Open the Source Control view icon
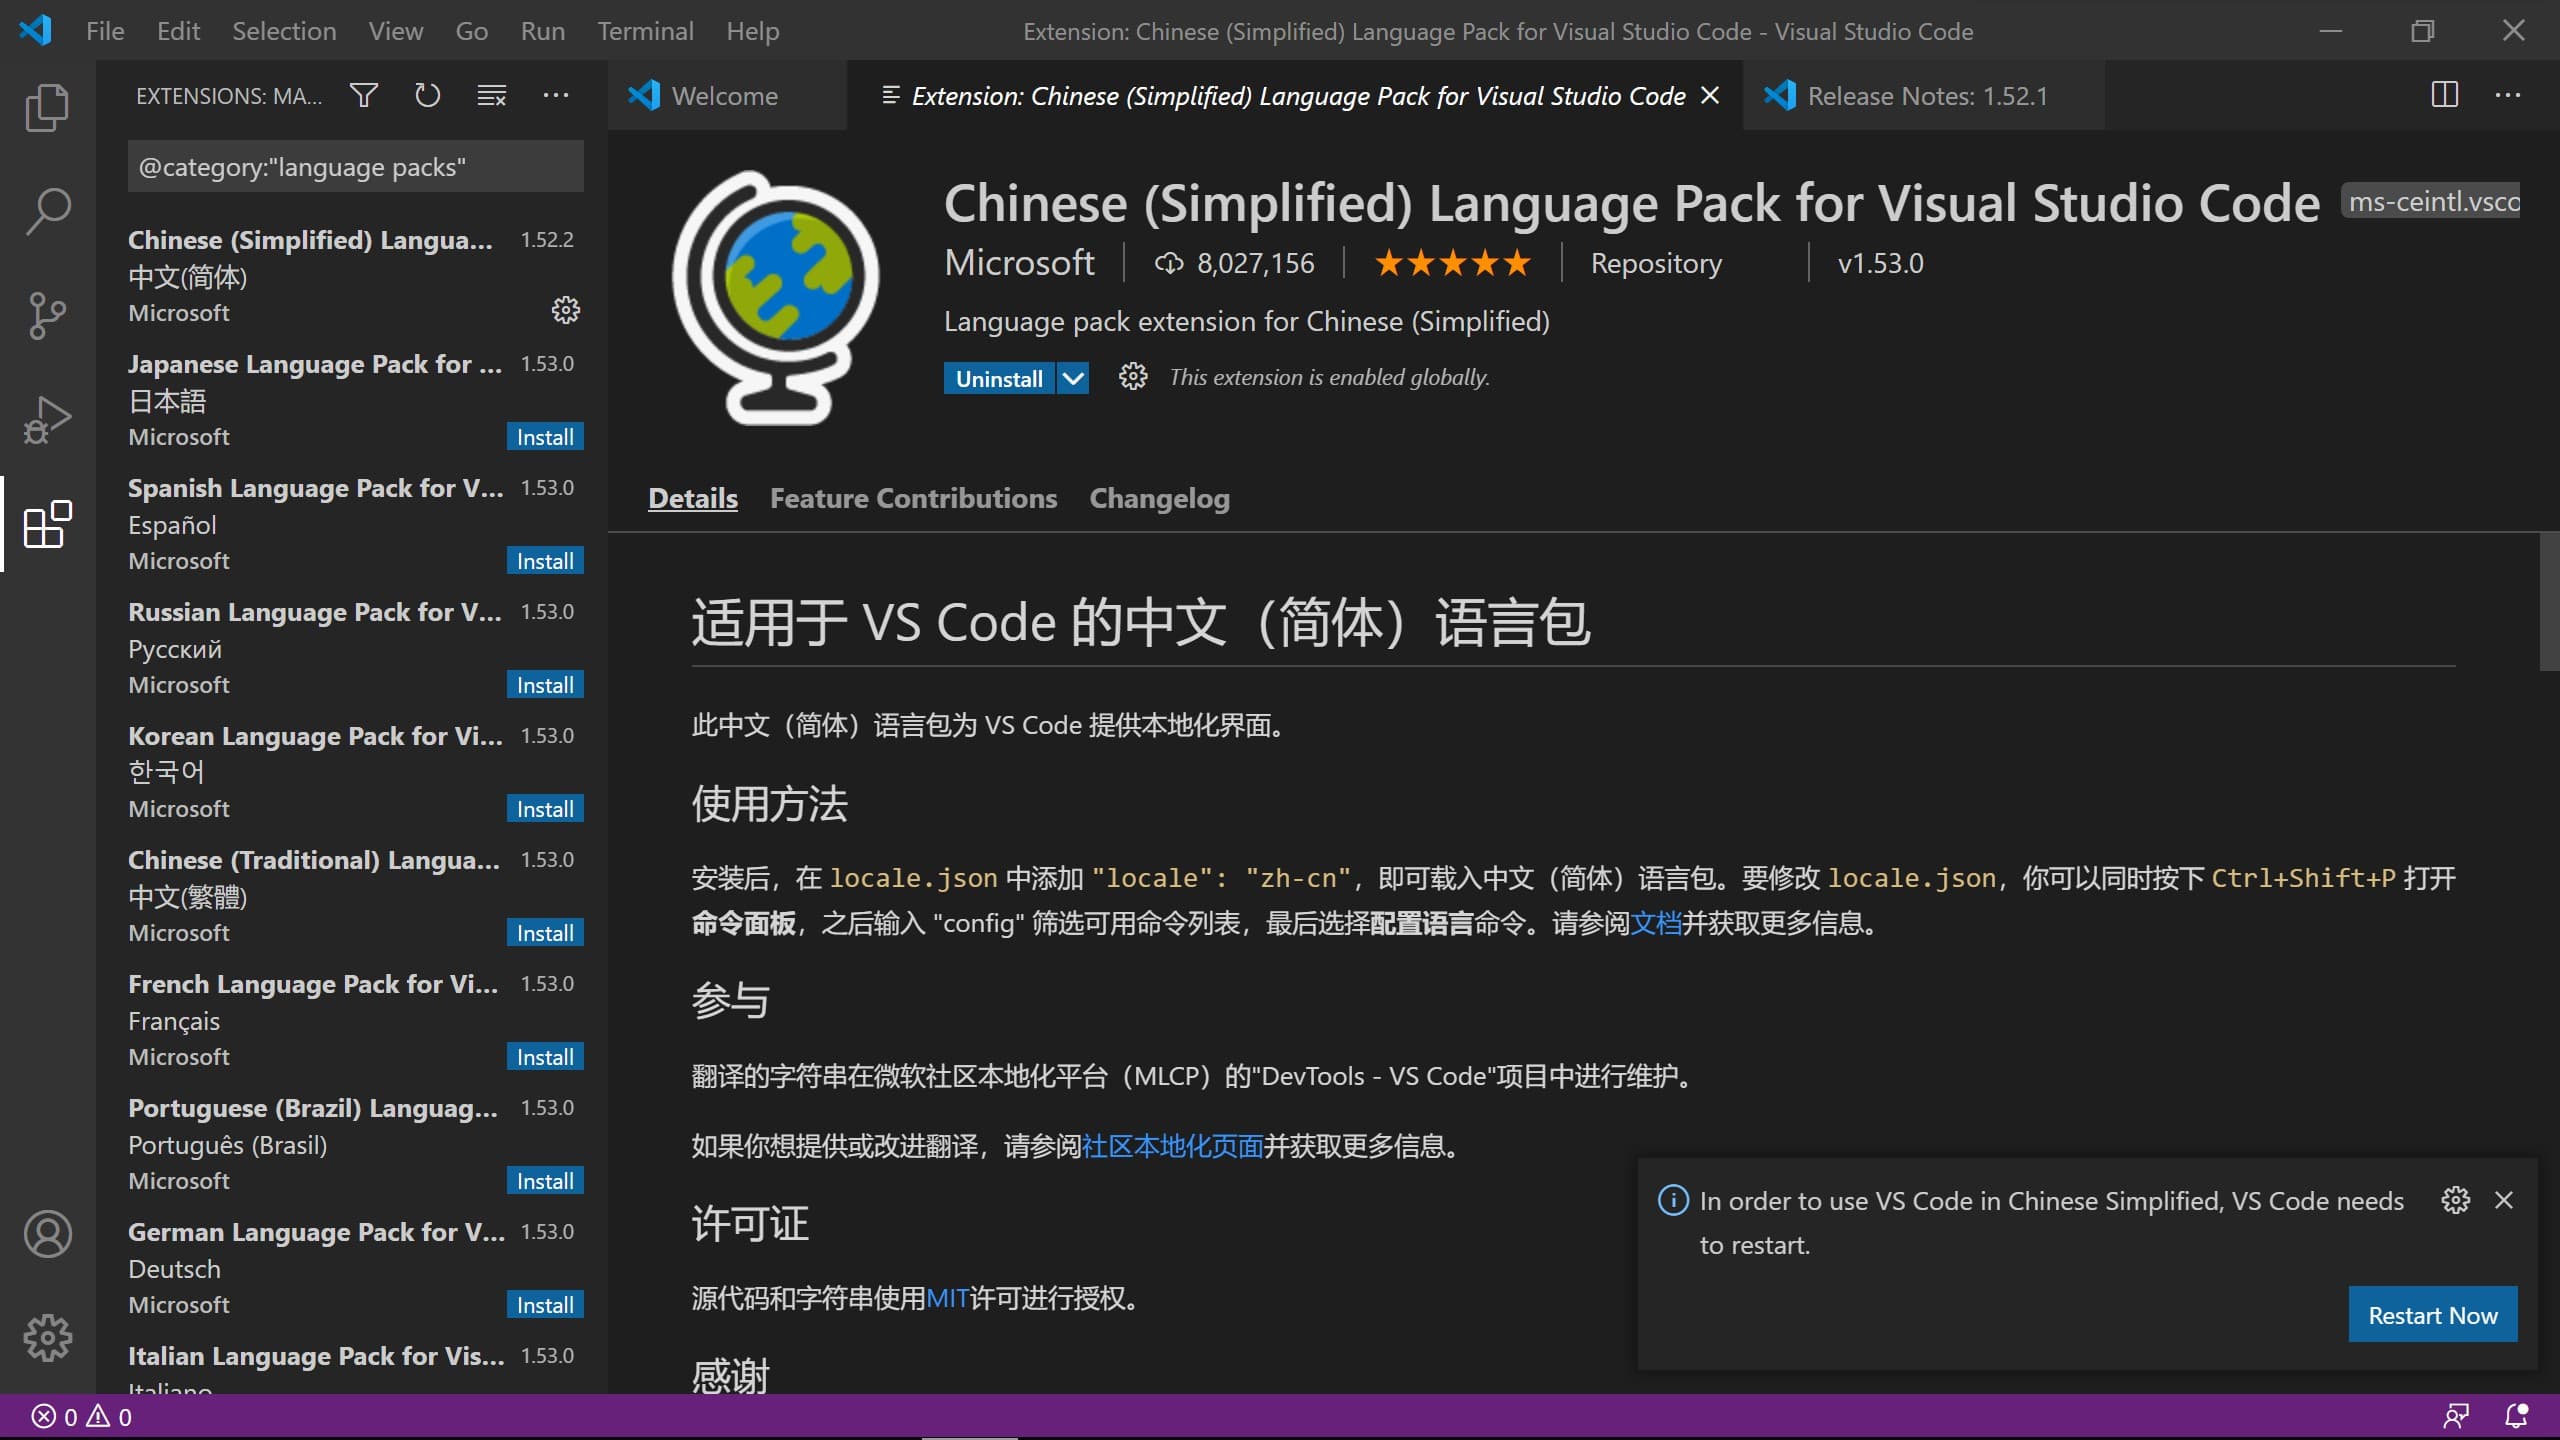The width and height of the screenshot is (2560, 1440). click(47, 315)
